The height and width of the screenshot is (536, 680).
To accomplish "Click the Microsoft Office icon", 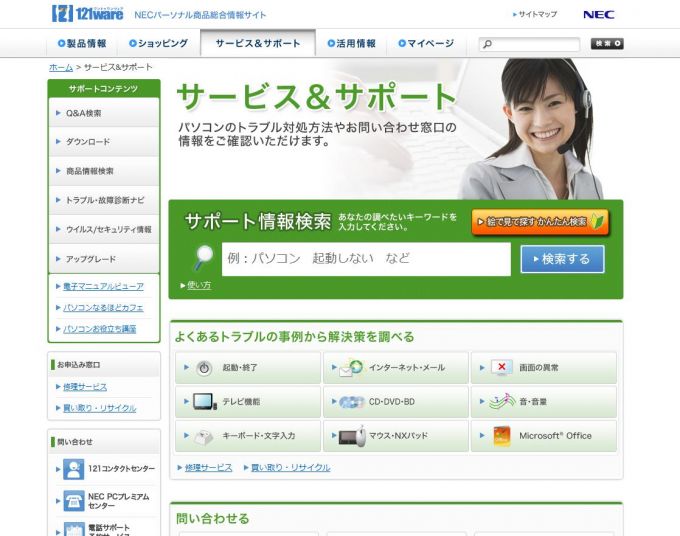I will (x=502, y=436).
